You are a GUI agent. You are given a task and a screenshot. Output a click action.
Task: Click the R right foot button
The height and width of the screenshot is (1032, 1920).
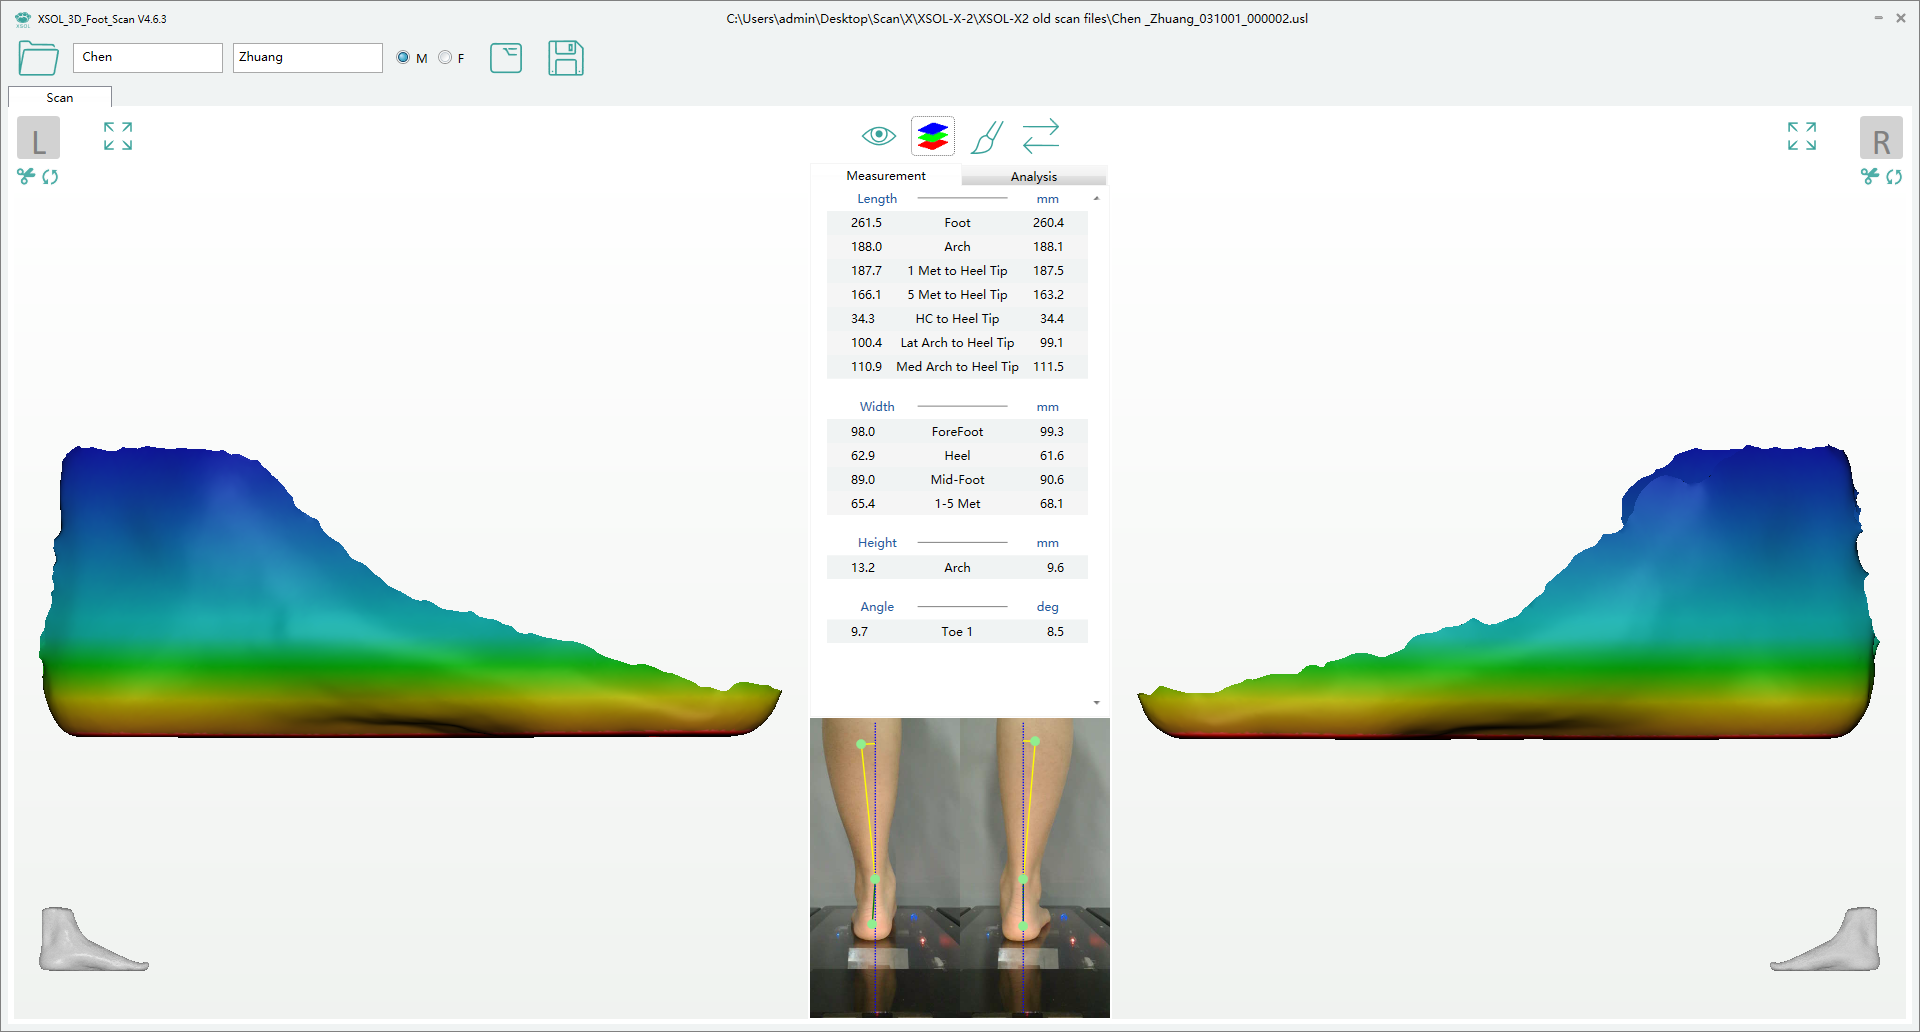click(1880, 139)
